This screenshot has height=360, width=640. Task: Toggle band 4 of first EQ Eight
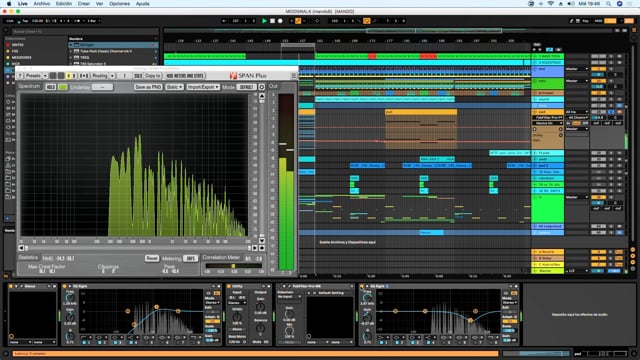click(131, 342)
